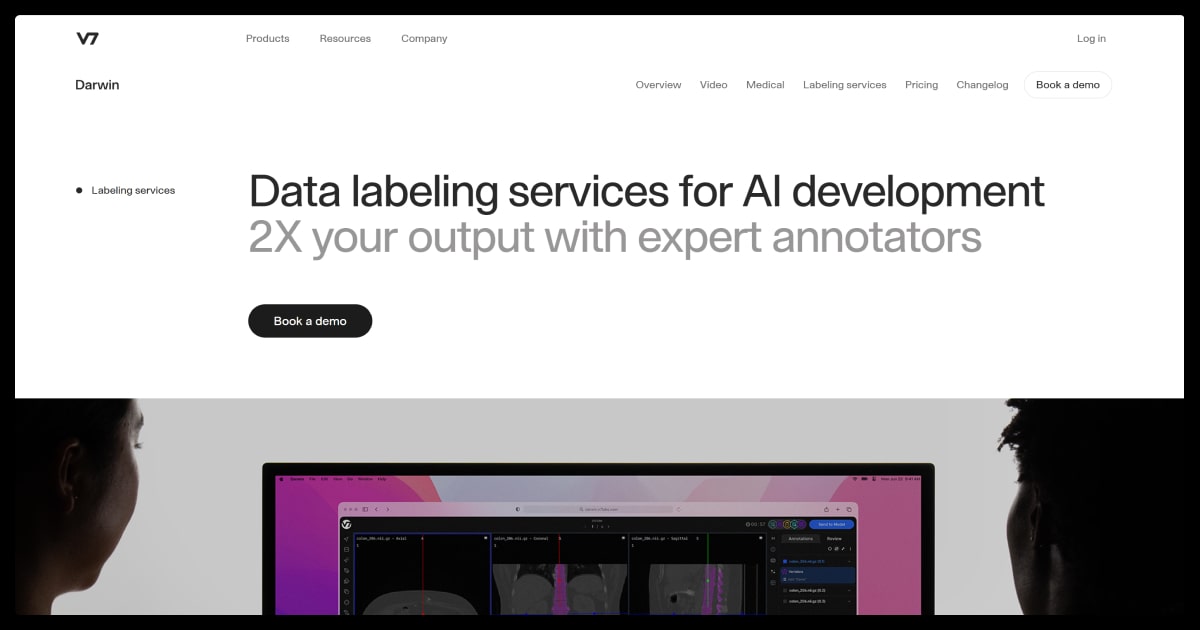The width and height of the screenshot is (1200, 630).
Task: Click the Safari share icon in the pictured browser
Action: [826, 509]
